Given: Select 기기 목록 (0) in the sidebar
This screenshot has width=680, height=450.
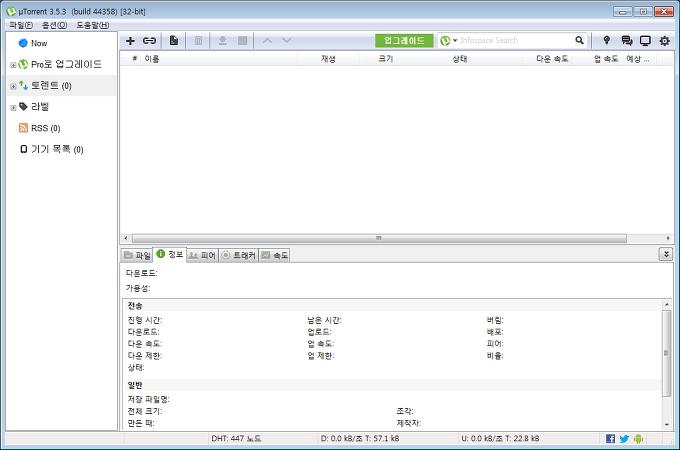Looking at the screenshot, I should pos(57,149).
